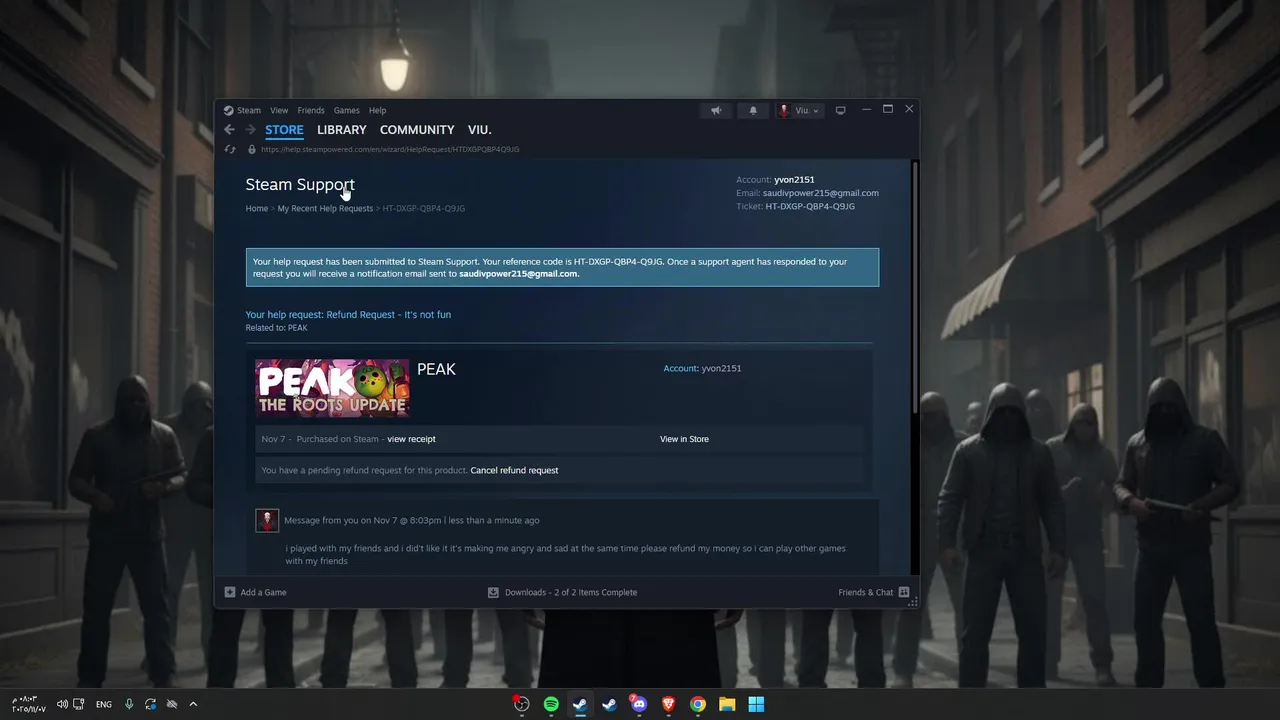Open the VIU. profile tab

click(480, 130)
